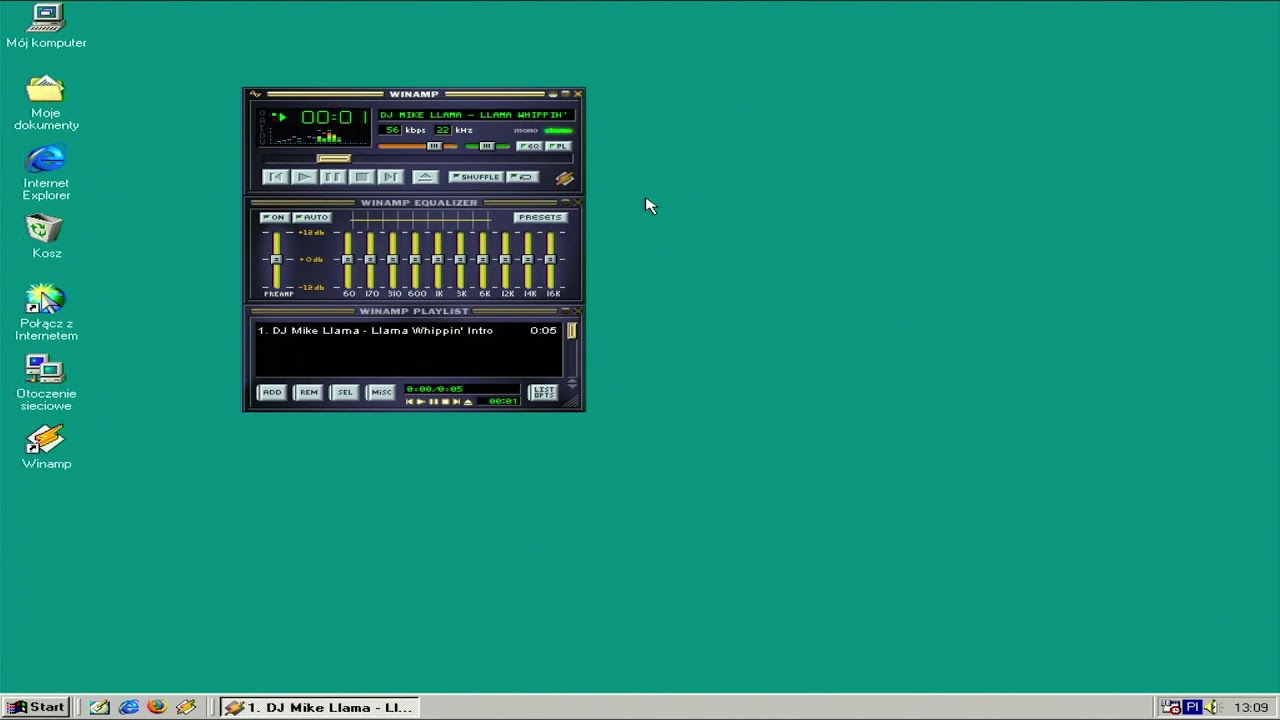Toggle the equalizer ON button

pyautogui.click(x=273, y=217)
